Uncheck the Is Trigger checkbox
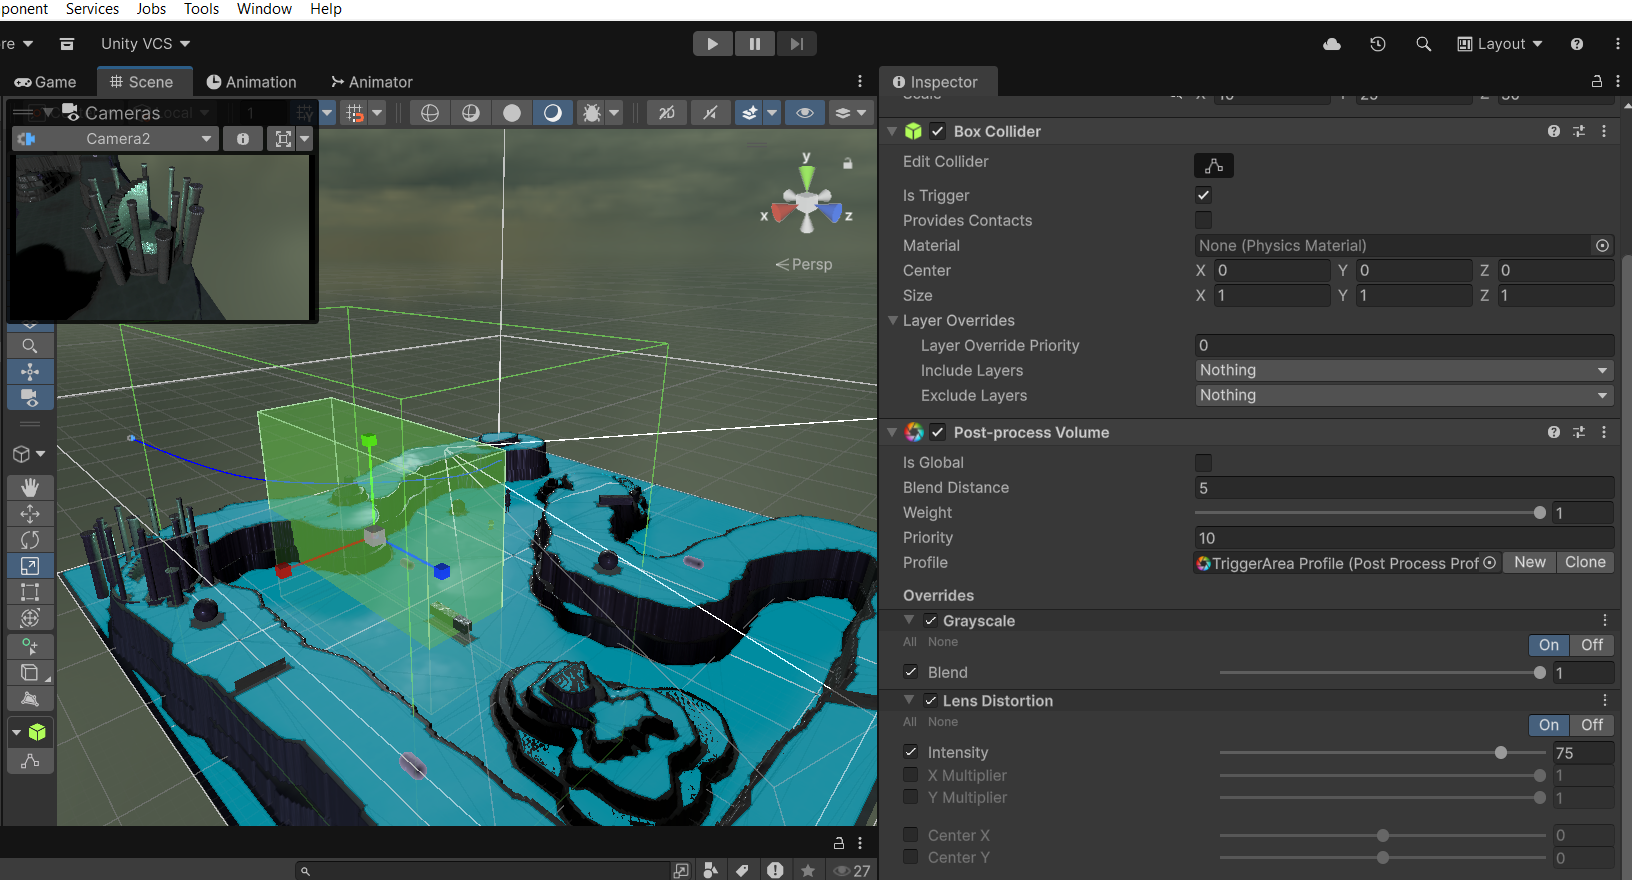The image size is (1632, 880). click(1203, 195)
